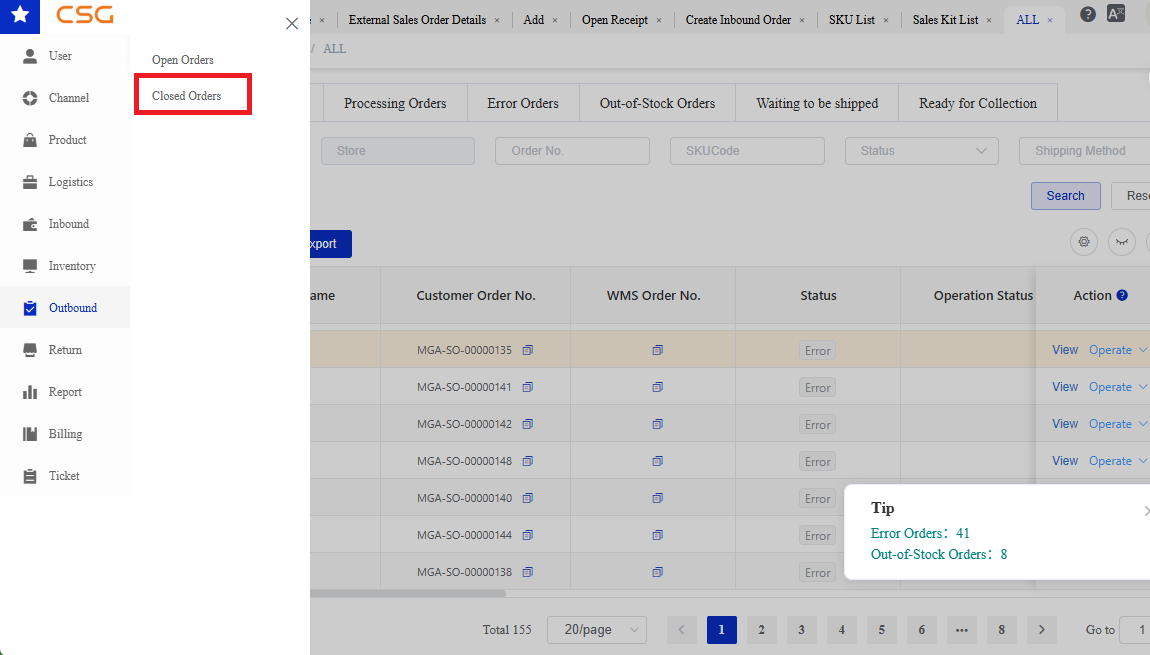
Task: Open the Shipping Method dropdown
Action: coord(1084,150)
